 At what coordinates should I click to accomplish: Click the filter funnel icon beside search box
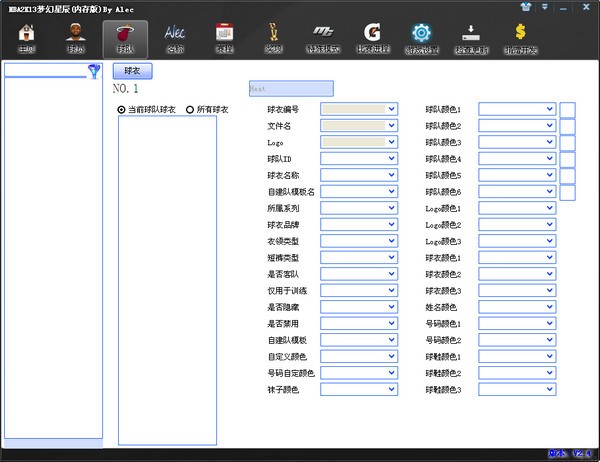95,71
